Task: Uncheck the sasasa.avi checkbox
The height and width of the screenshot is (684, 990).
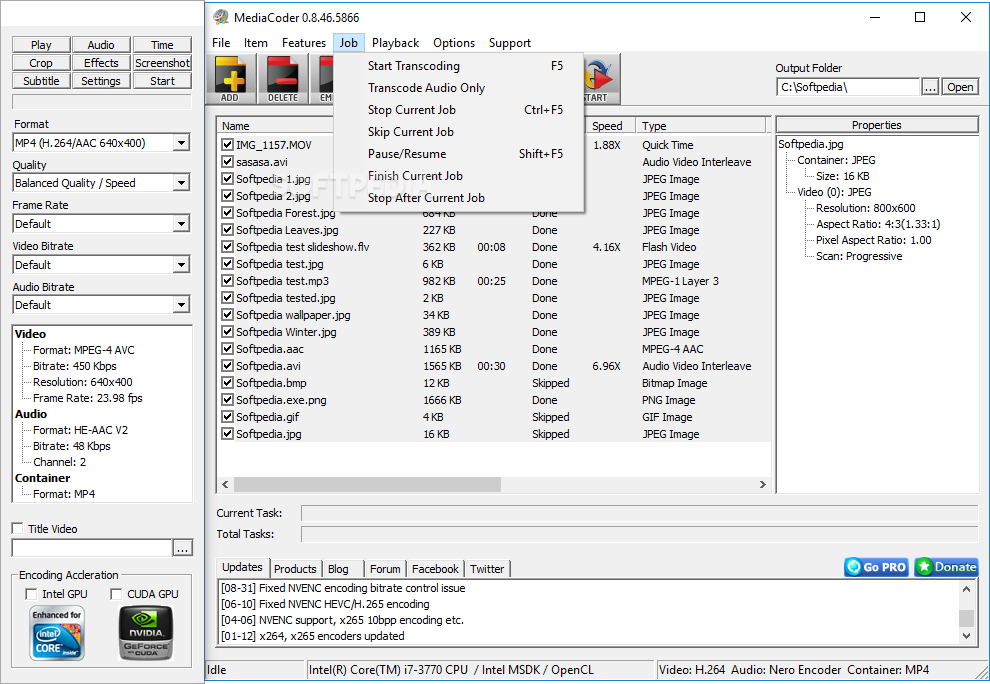Action: pos(227,162)
